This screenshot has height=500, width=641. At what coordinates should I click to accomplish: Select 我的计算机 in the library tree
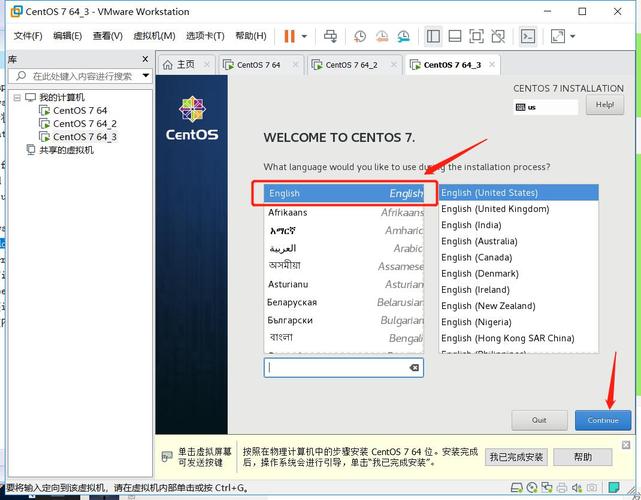(x=62, y=98)
